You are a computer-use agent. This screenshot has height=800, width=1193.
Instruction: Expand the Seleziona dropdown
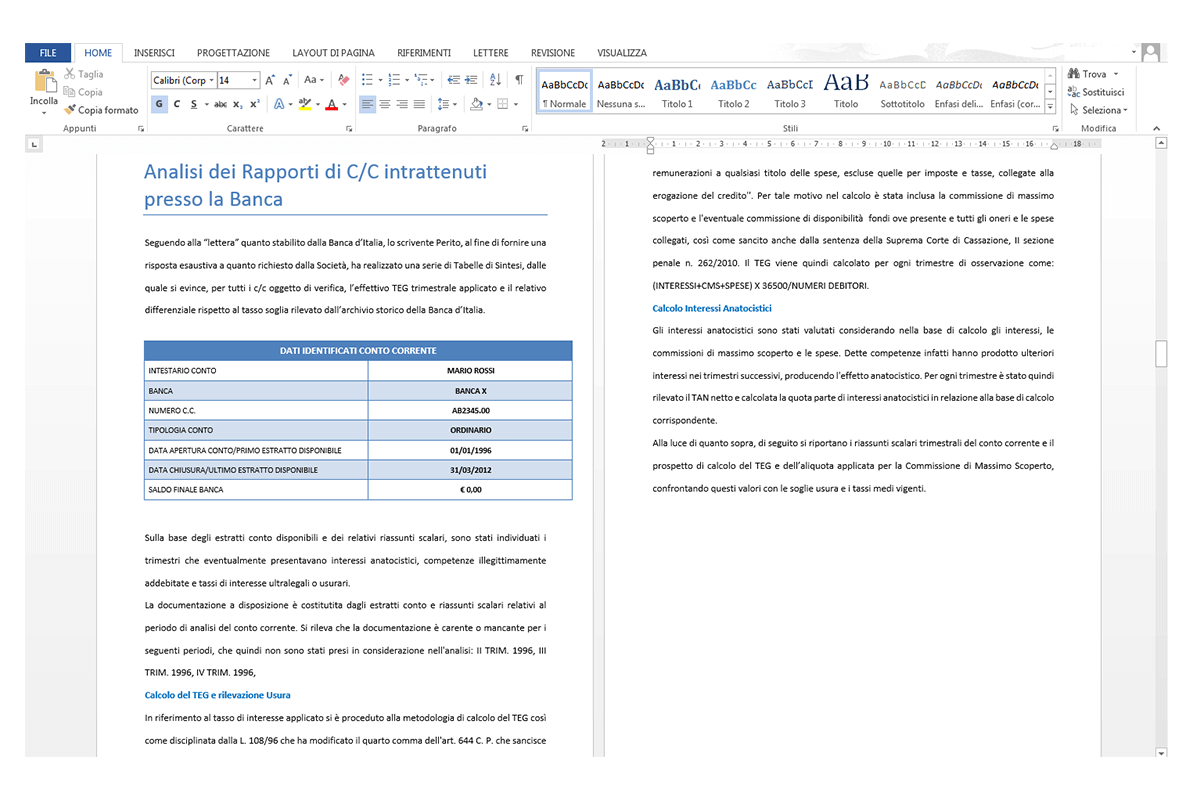pos(1098,110)
